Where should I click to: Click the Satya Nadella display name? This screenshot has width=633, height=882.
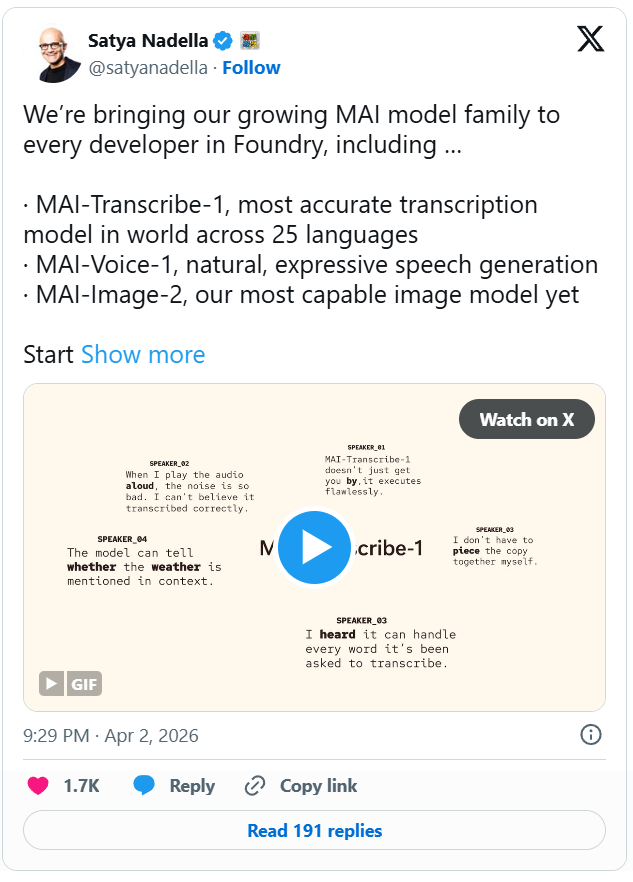coord(148,41)
